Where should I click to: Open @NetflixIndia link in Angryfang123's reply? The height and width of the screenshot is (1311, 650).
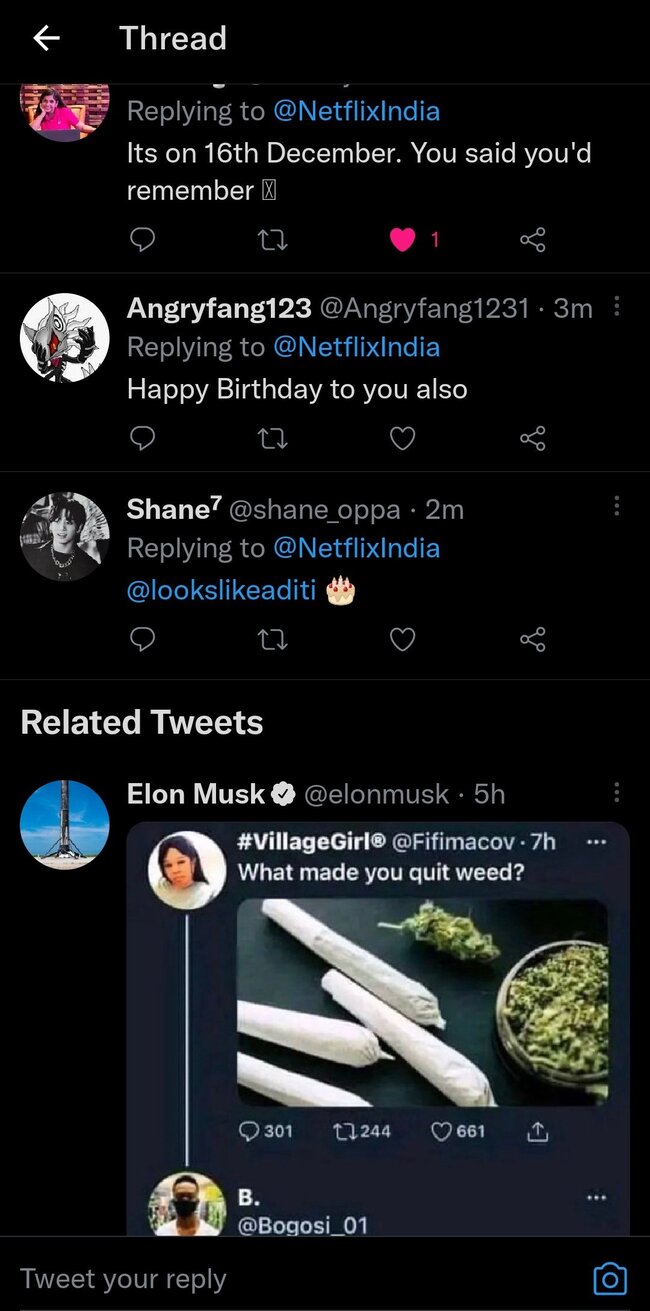coord(356,347)
